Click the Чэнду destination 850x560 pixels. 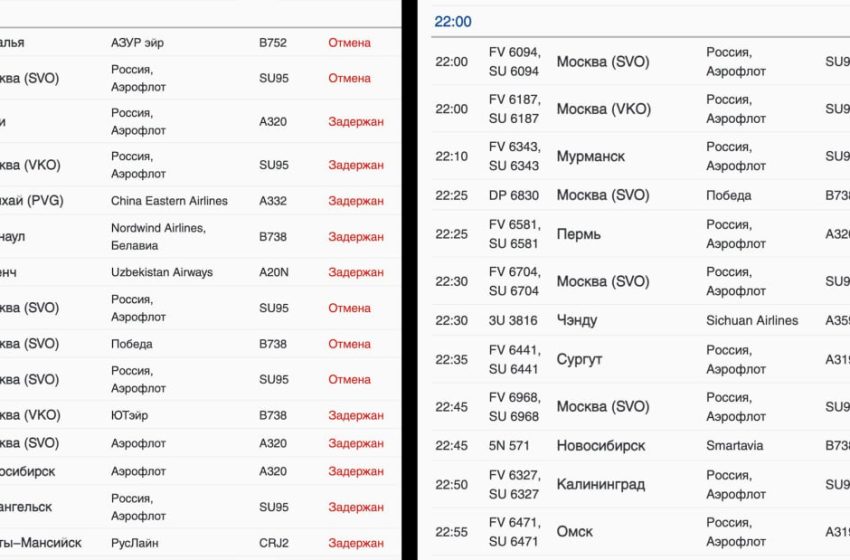point(579,321)
